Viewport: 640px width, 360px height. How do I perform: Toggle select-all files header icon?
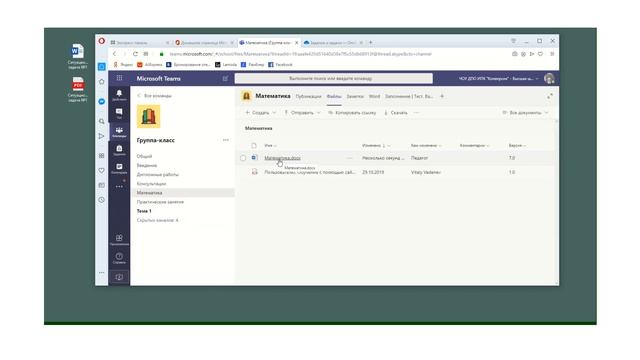point(254,146)
